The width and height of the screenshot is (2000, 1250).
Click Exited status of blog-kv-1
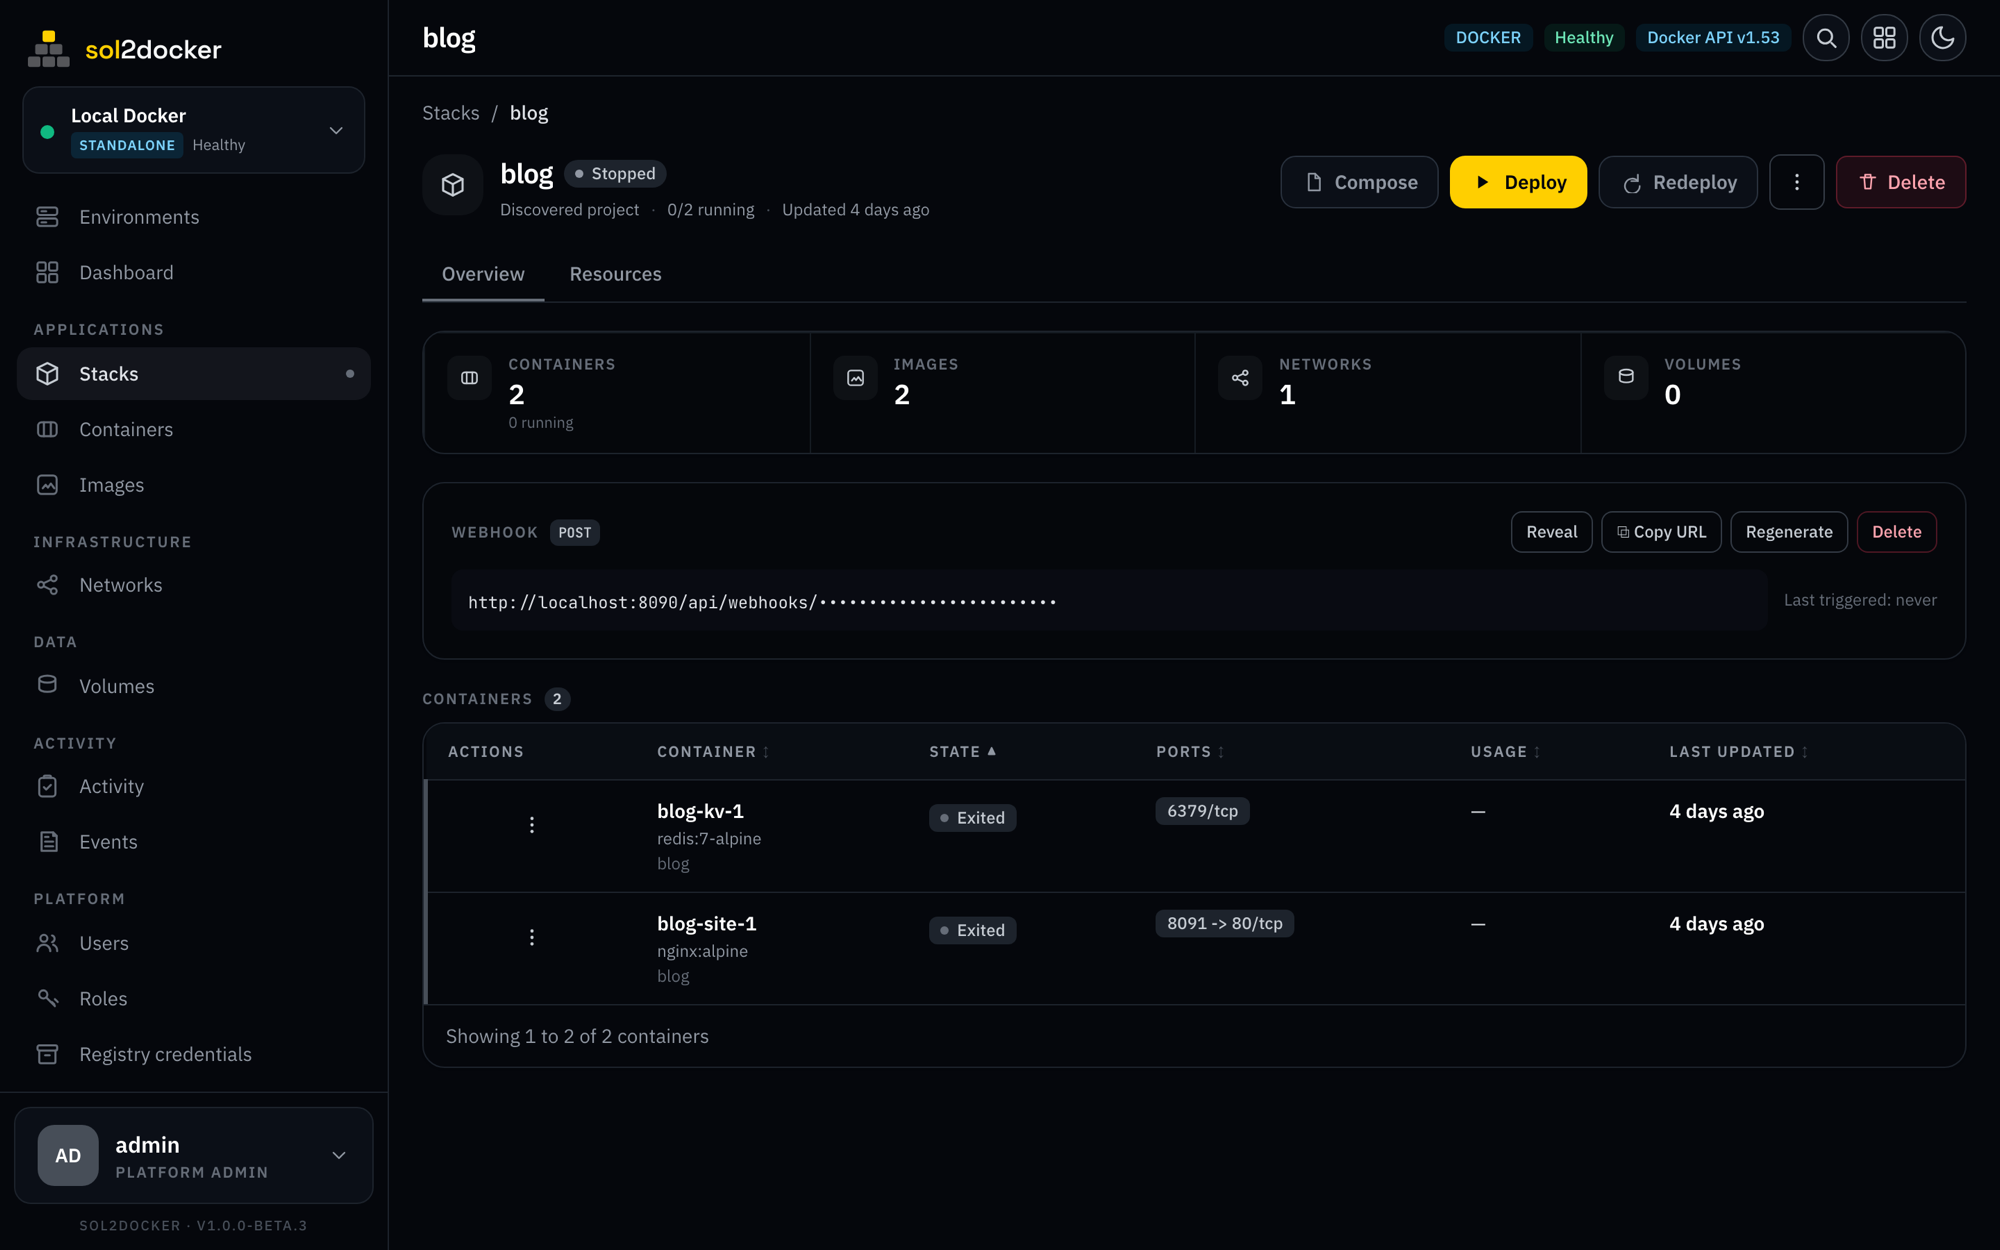(x=972, y=818)
